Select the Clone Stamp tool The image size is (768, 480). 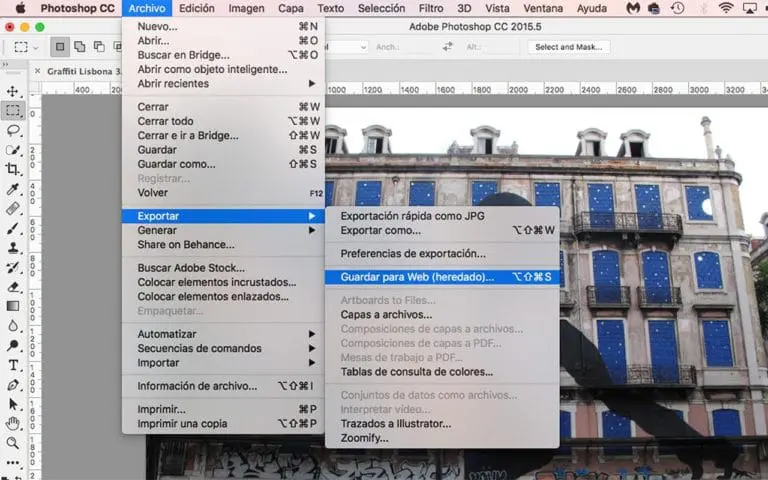(13, 248)
